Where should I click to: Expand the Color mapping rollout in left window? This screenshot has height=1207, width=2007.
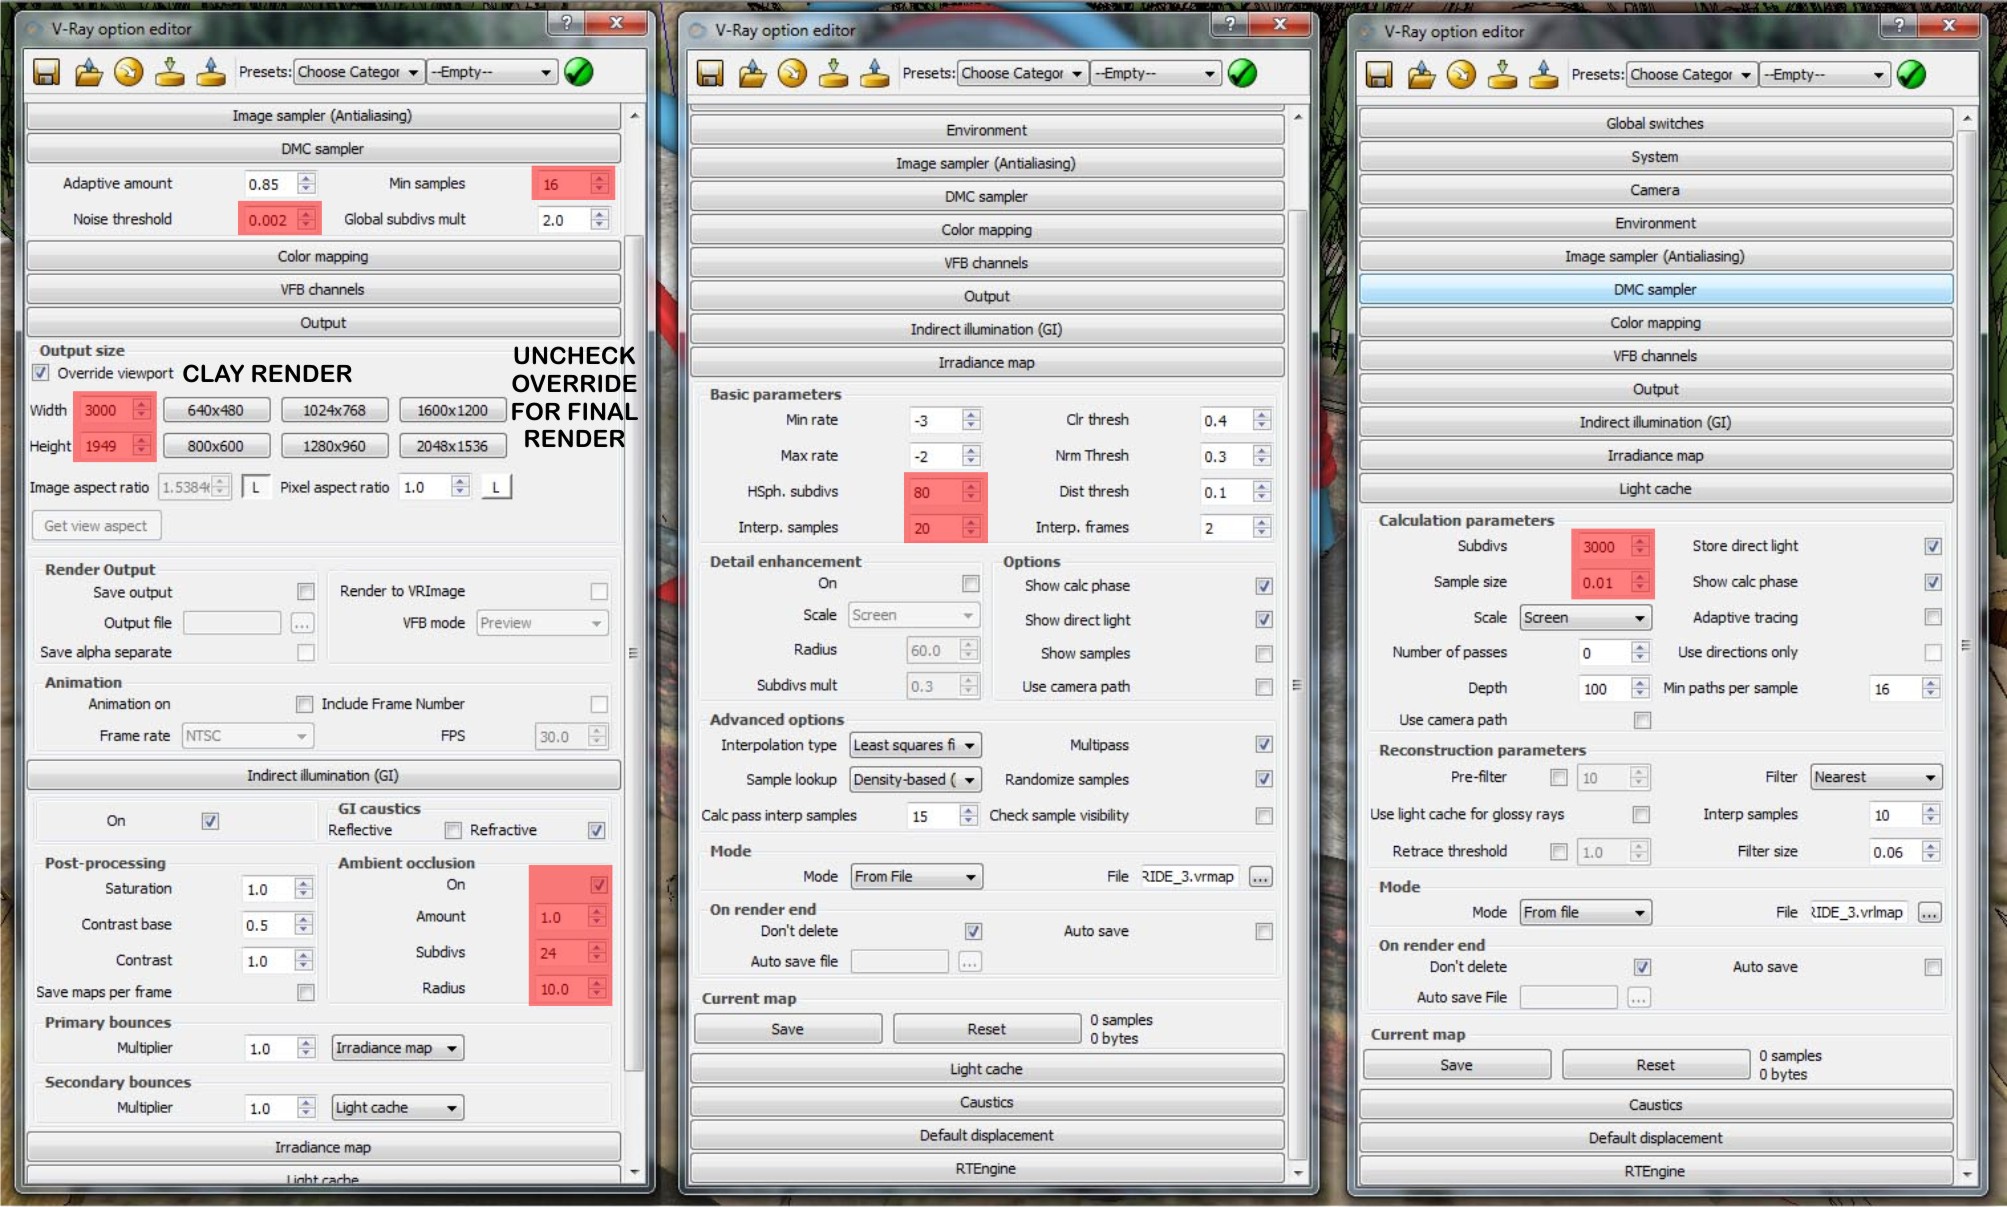[323, 257]
